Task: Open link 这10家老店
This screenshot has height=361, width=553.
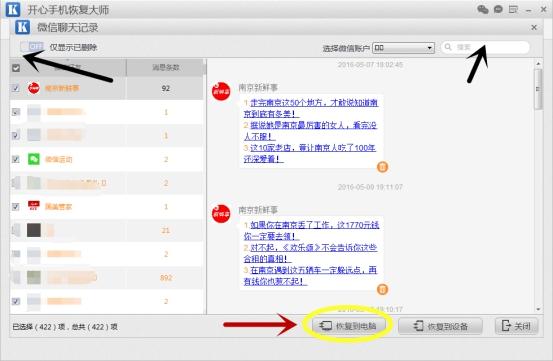Action: 310,153
